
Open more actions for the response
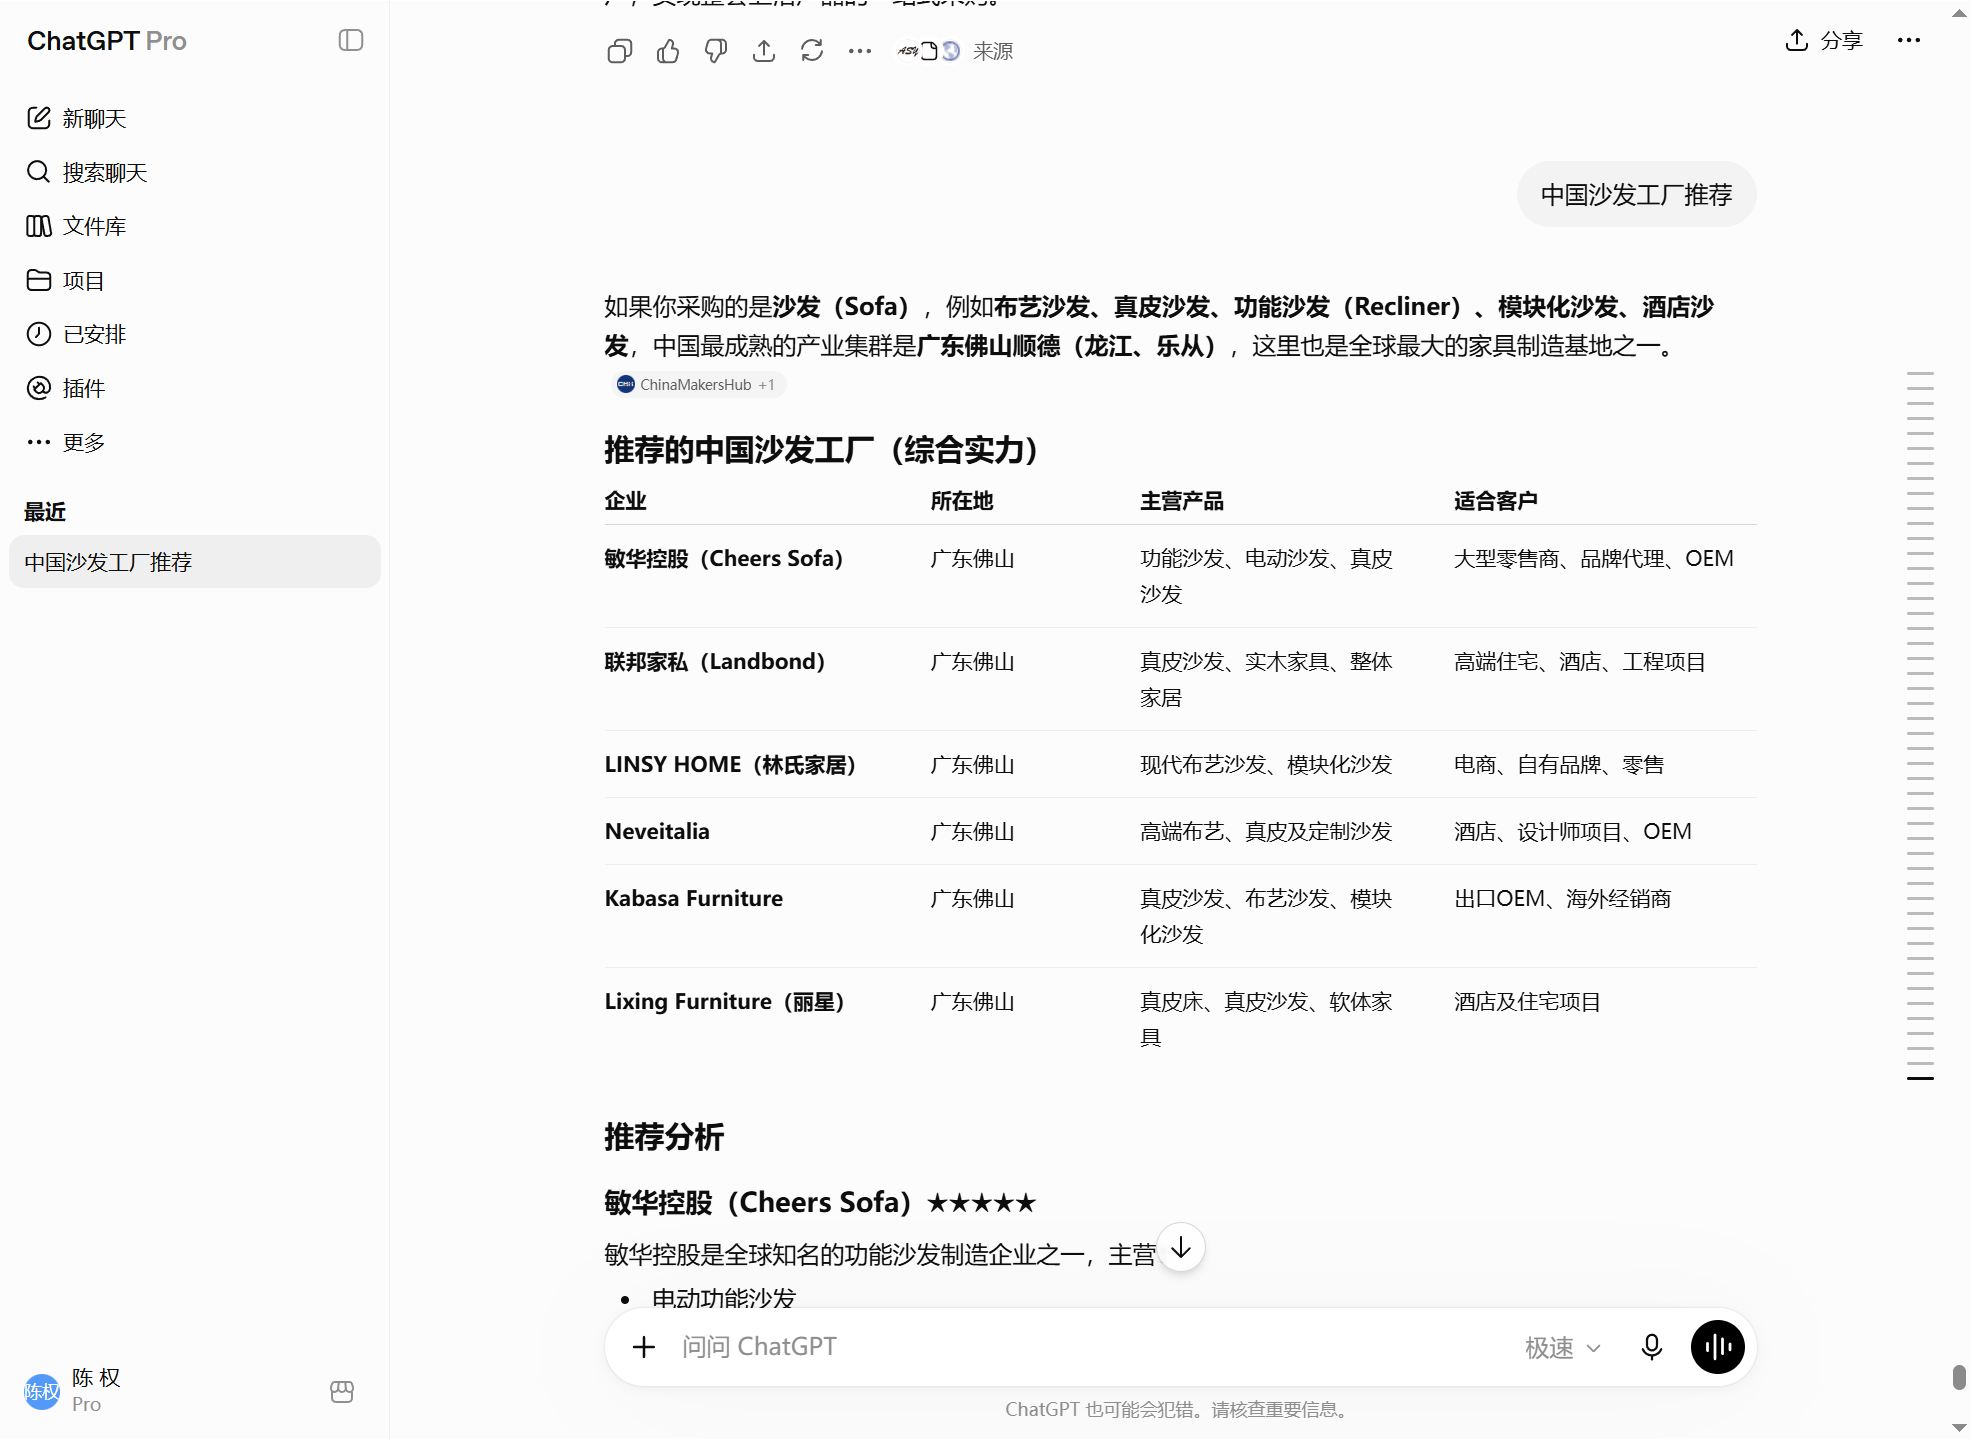(x=860, y=51)
